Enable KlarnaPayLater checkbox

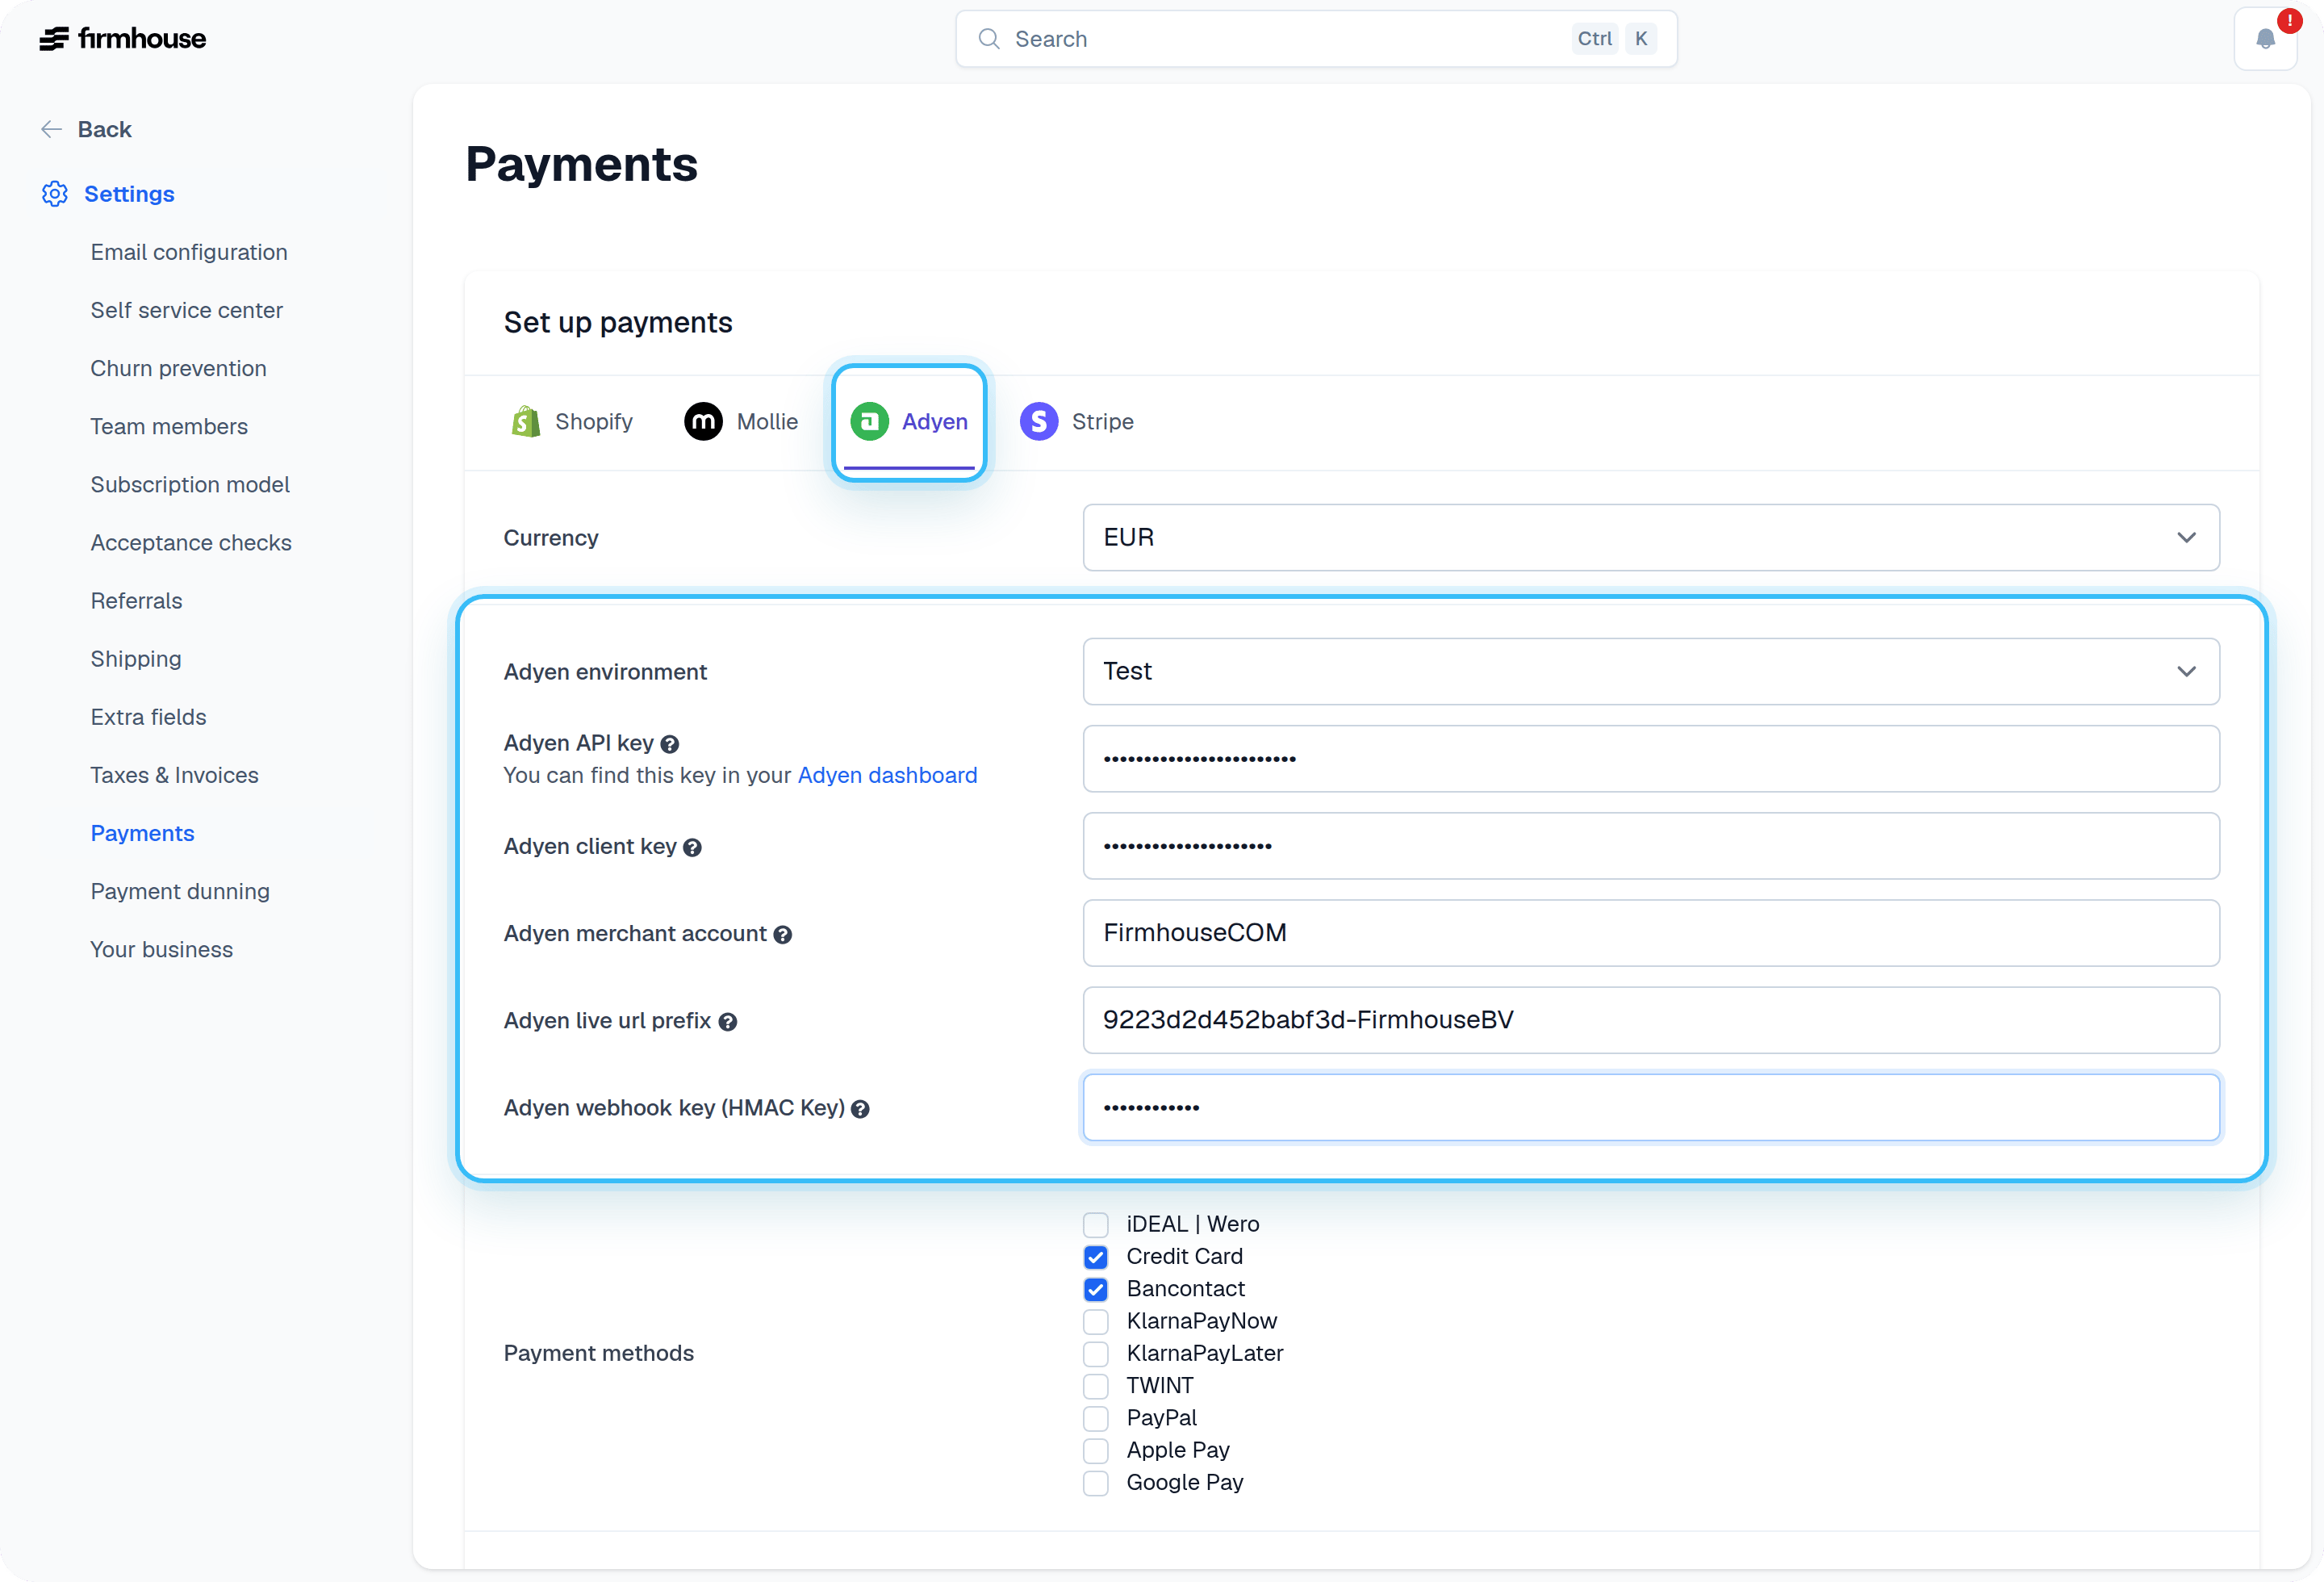[1096, 1354]
